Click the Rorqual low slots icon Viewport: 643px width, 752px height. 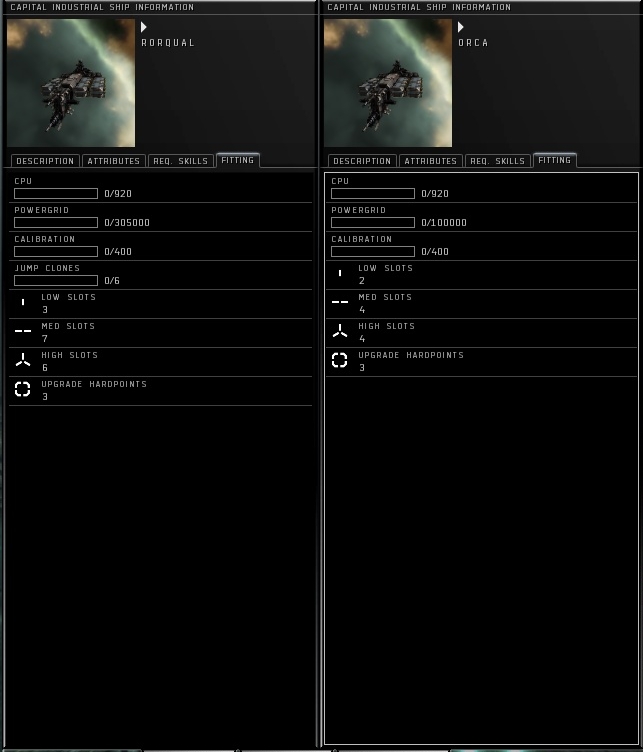pyautogui.click(x=23, y=302)
